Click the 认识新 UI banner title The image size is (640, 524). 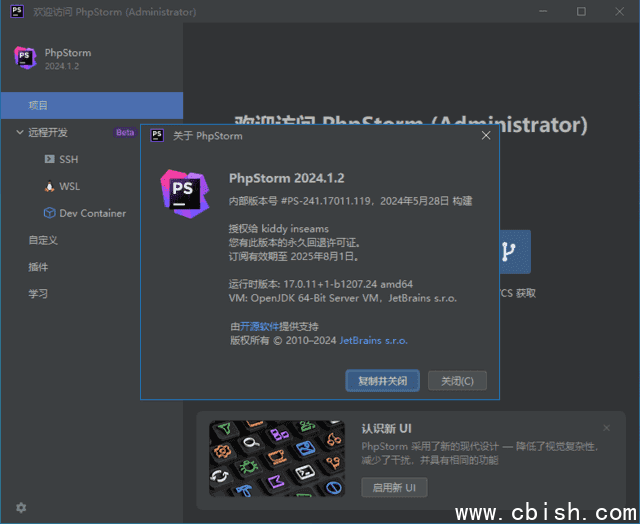pyautogui.click(x=386, y=429)
